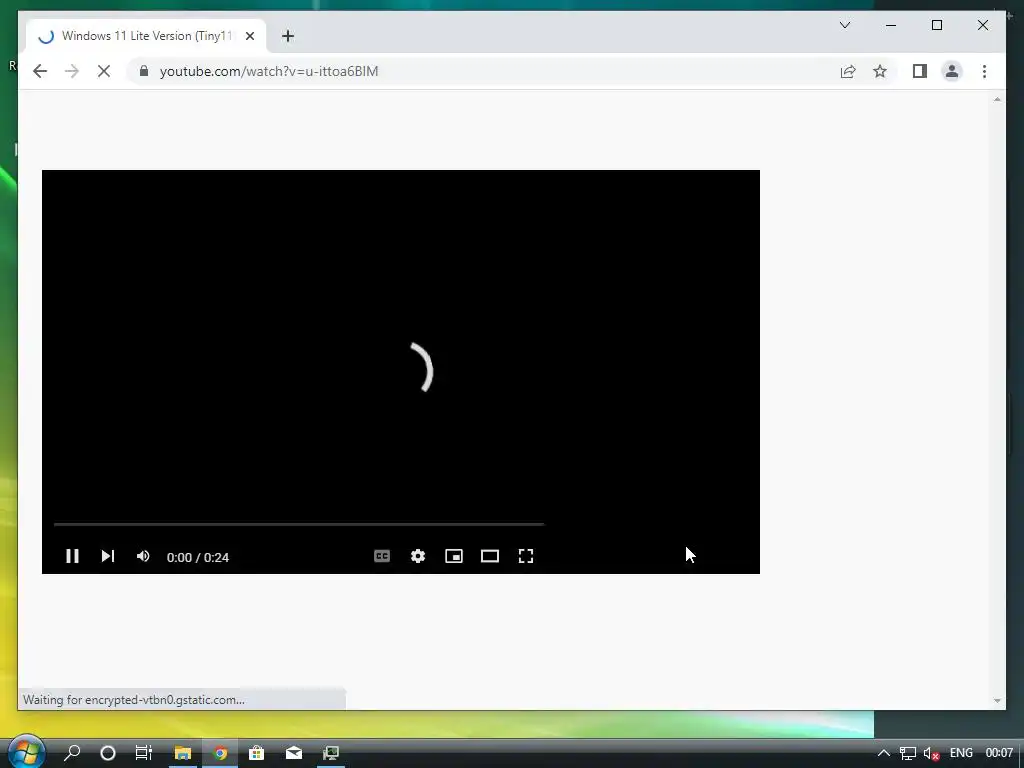1024x768 pixels.
Task: Open network status tray icon
Action: click(x=908, y=753)
